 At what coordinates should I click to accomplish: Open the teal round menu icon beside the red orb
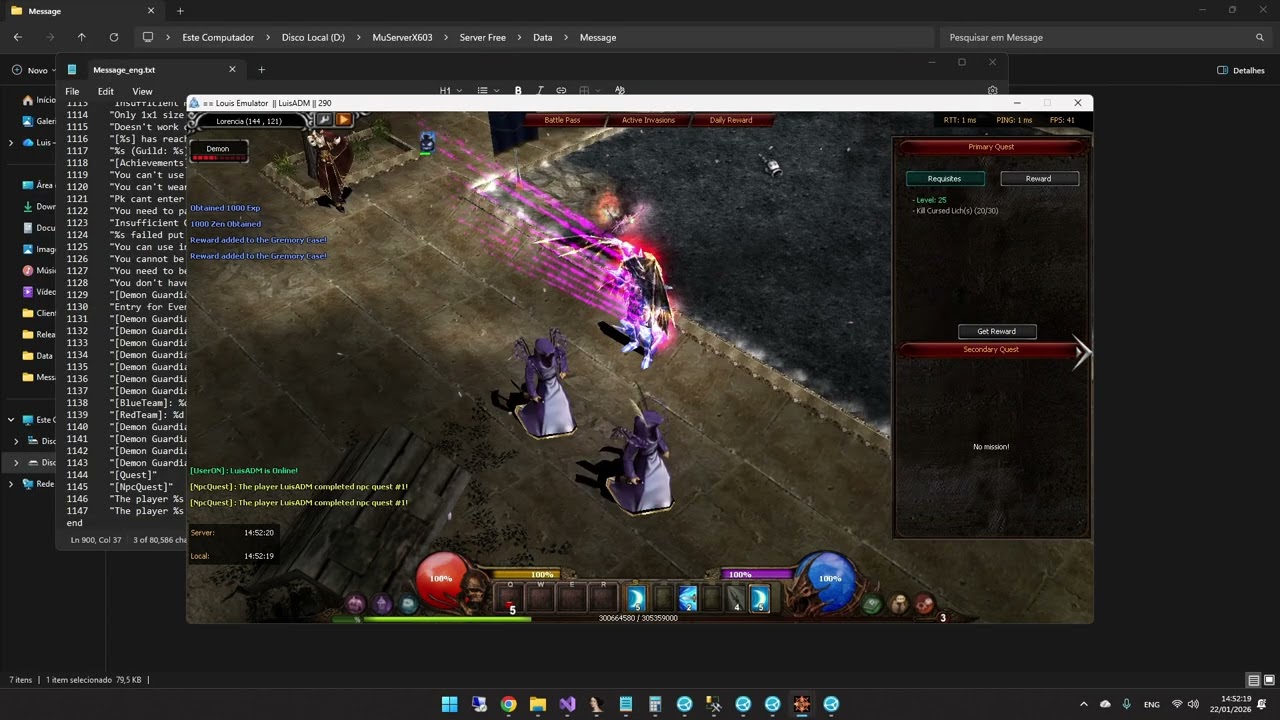click(408, 603)
